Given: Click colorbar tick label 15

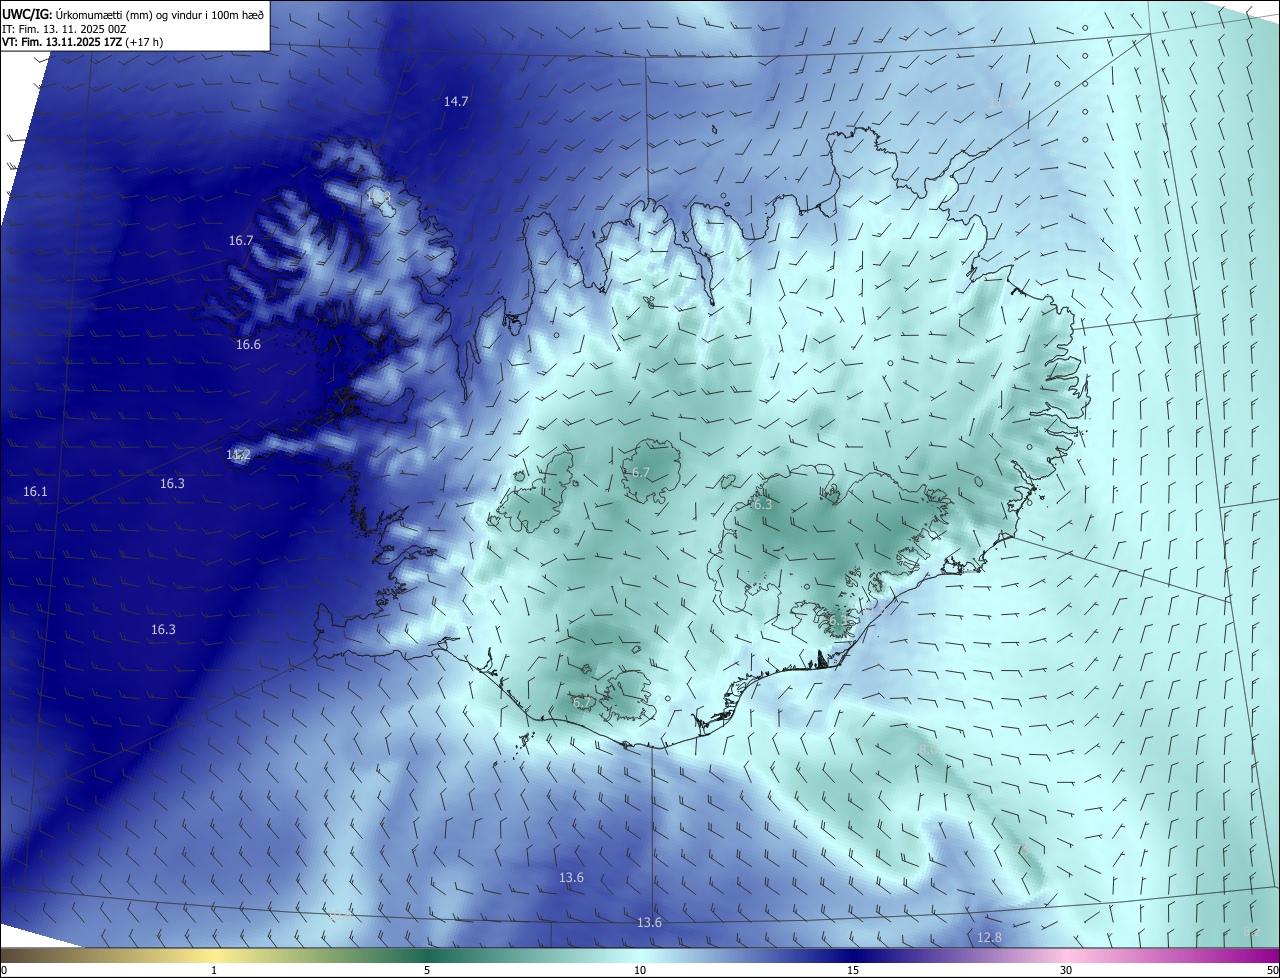Looking at the screenshot, I should pos(853,970).
